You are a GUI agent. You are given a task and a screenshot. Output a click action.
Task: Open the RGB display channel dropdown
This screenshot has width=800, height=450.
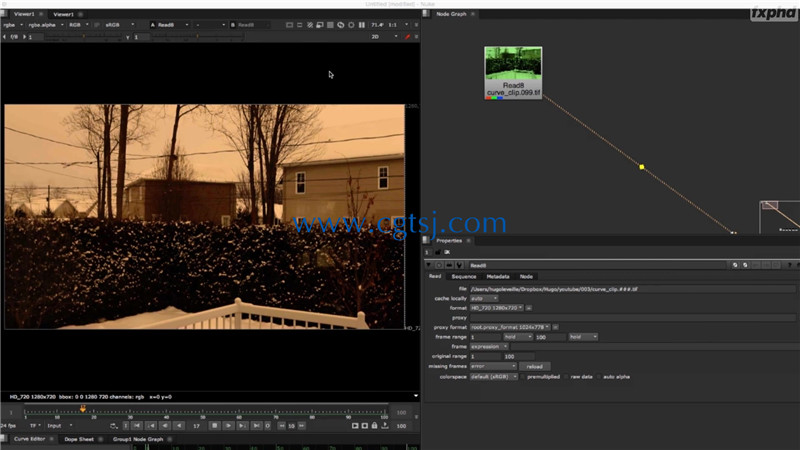[x=79, y=24]
